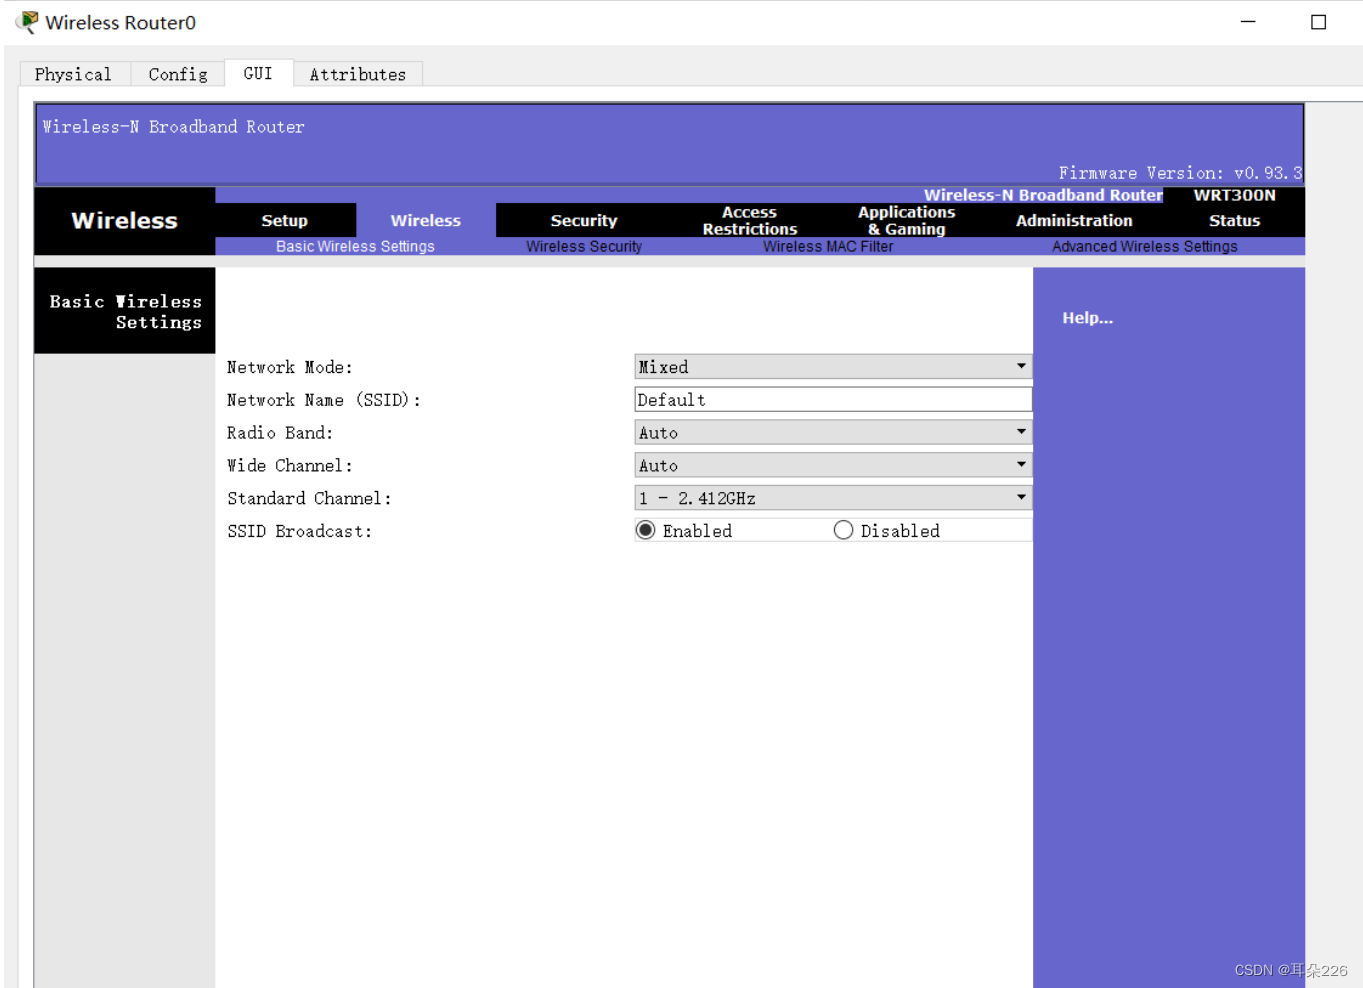Open the Access Restrictions menu
The height and width of the screenshot is (988, 1363).
pyautogui.click(x=750, y=220)
